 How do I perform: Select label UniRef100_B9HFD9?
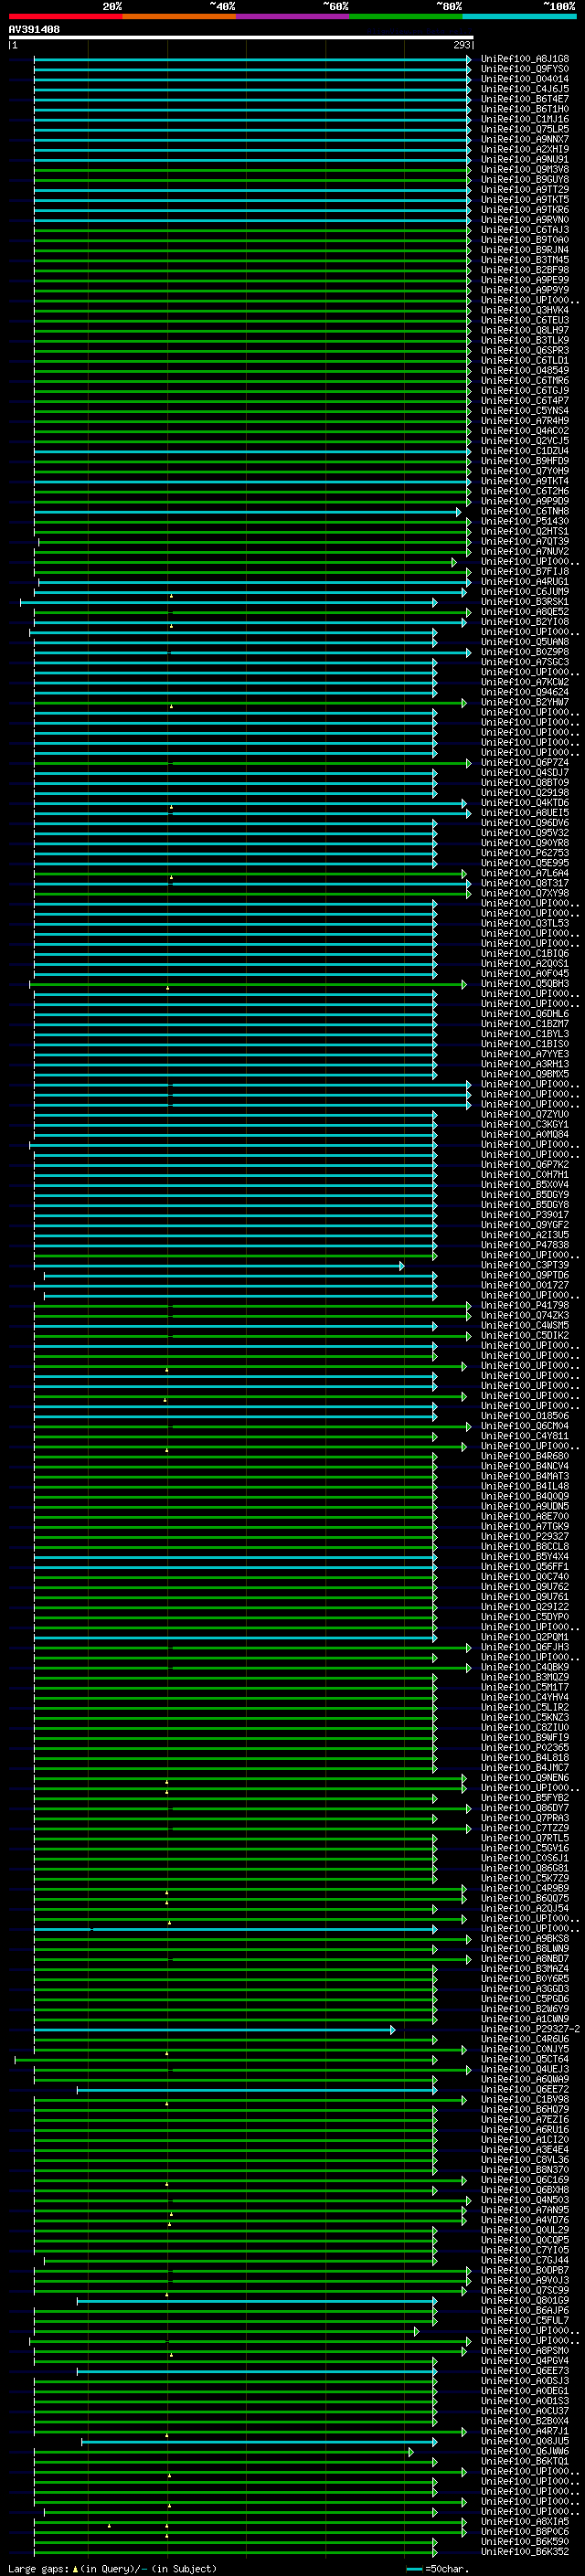click(x=525, y=461)
